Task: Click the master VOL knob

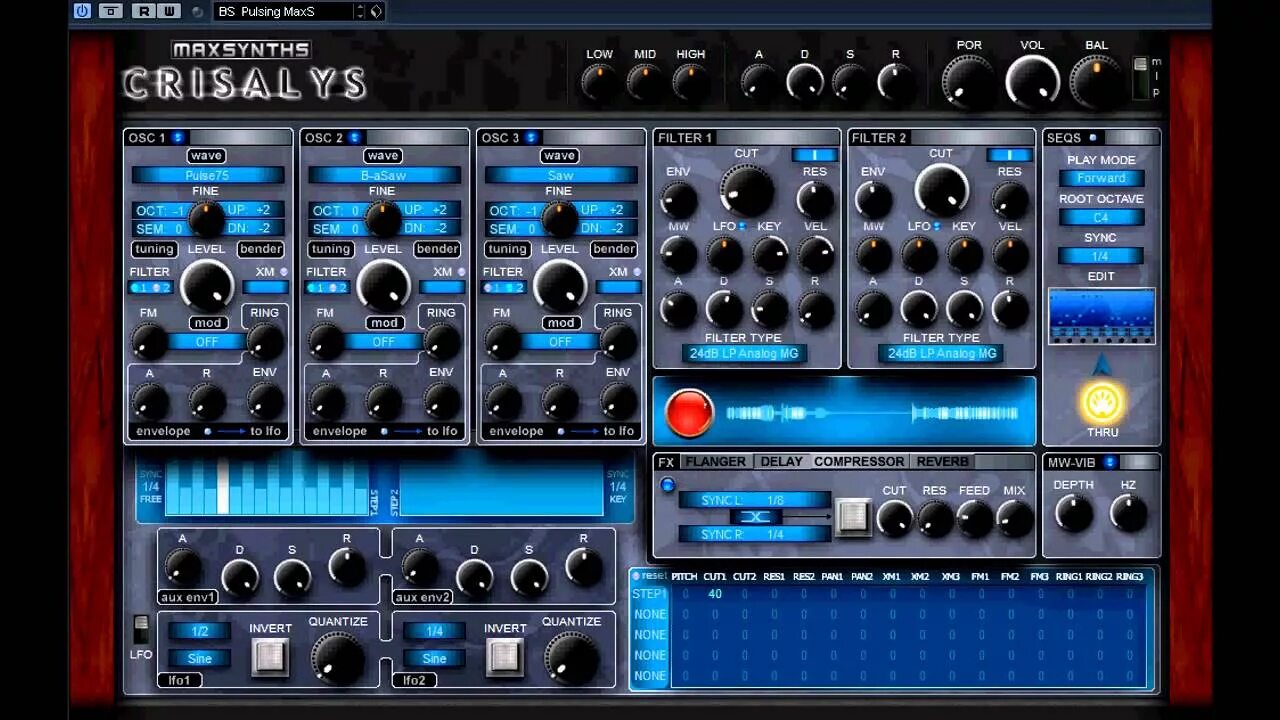Action: (1032, 82)
